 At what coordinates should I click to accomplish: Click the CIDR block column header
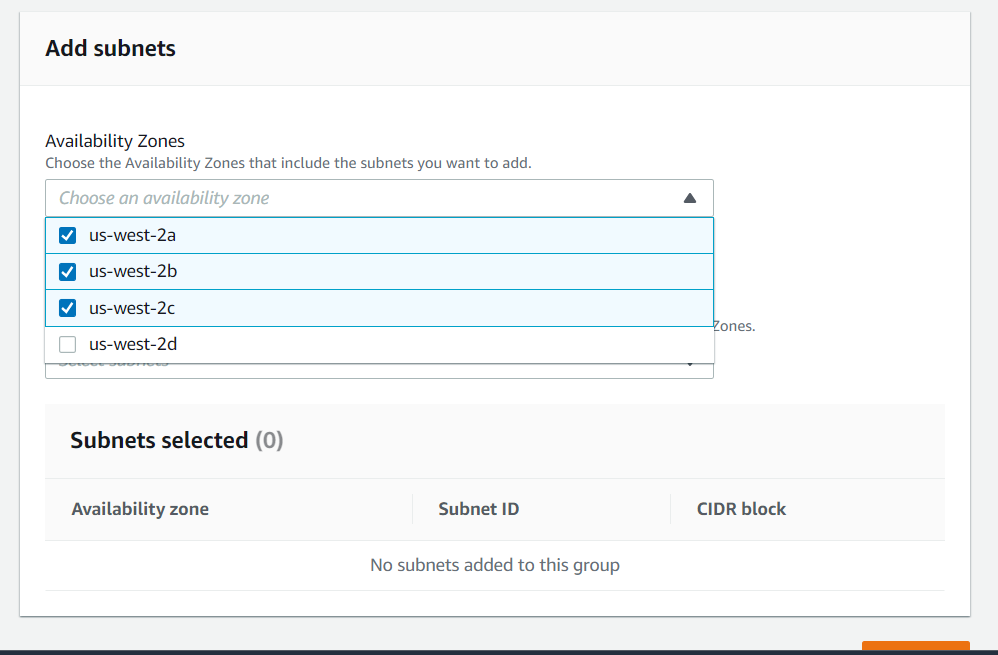(741, 509)
